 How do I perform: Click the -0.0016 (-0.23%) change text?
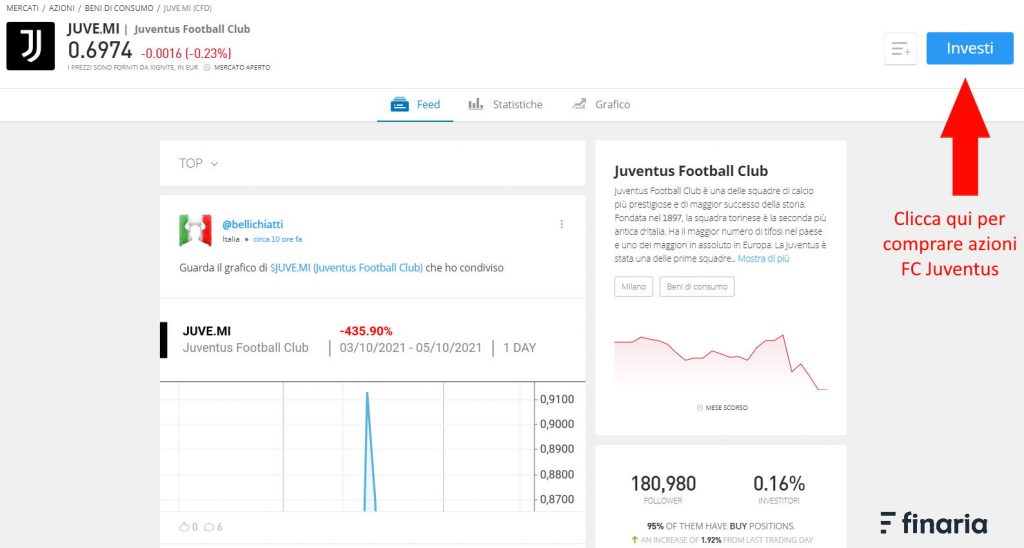186,54
